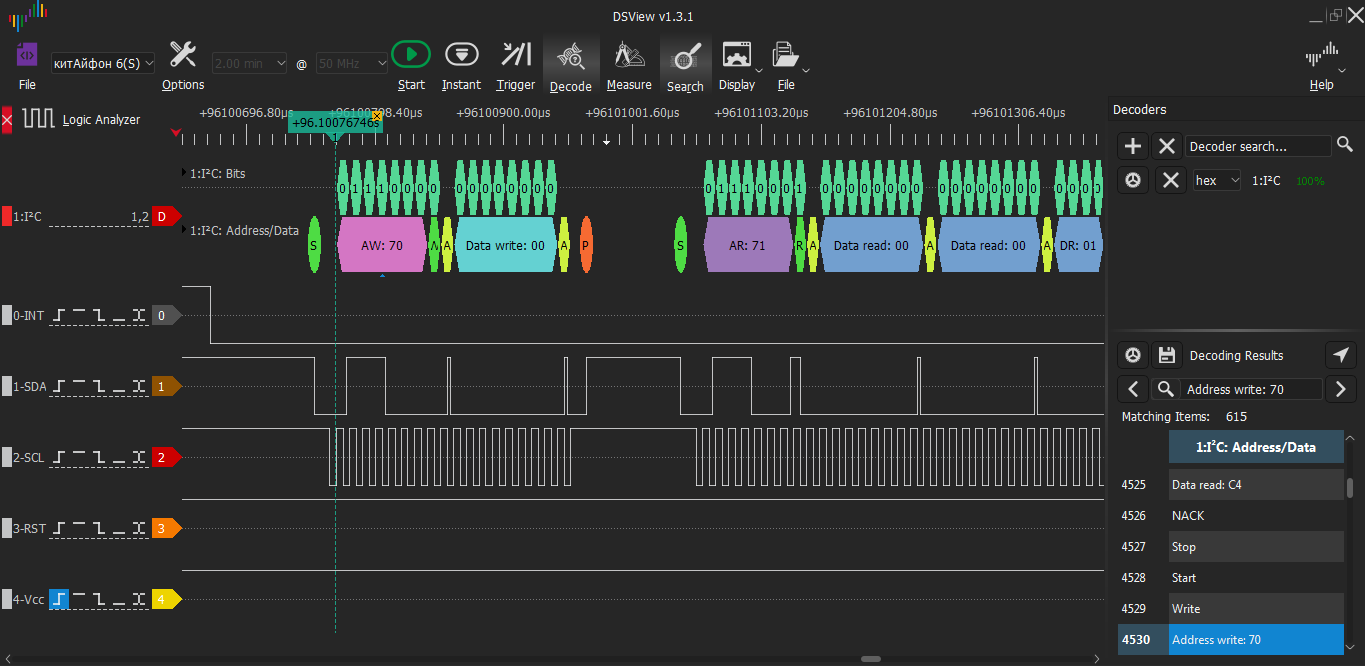Open the Options wrench tool
This screenshot has height=666, width=1365.
click(183, 54)
